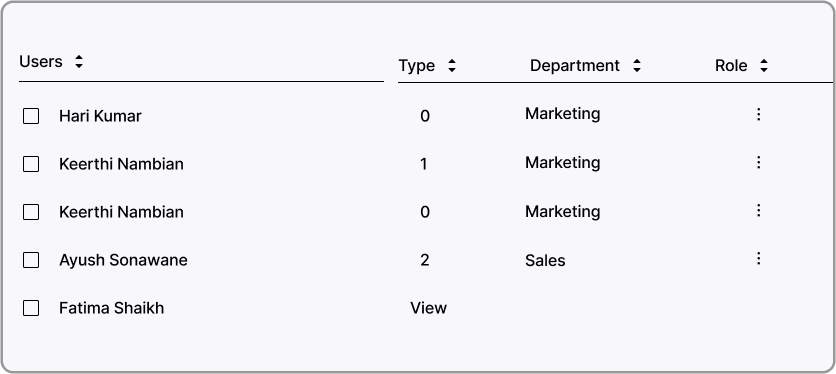Click the Users column header label
This screenshot has width=836, height=374.
(41, 62)
